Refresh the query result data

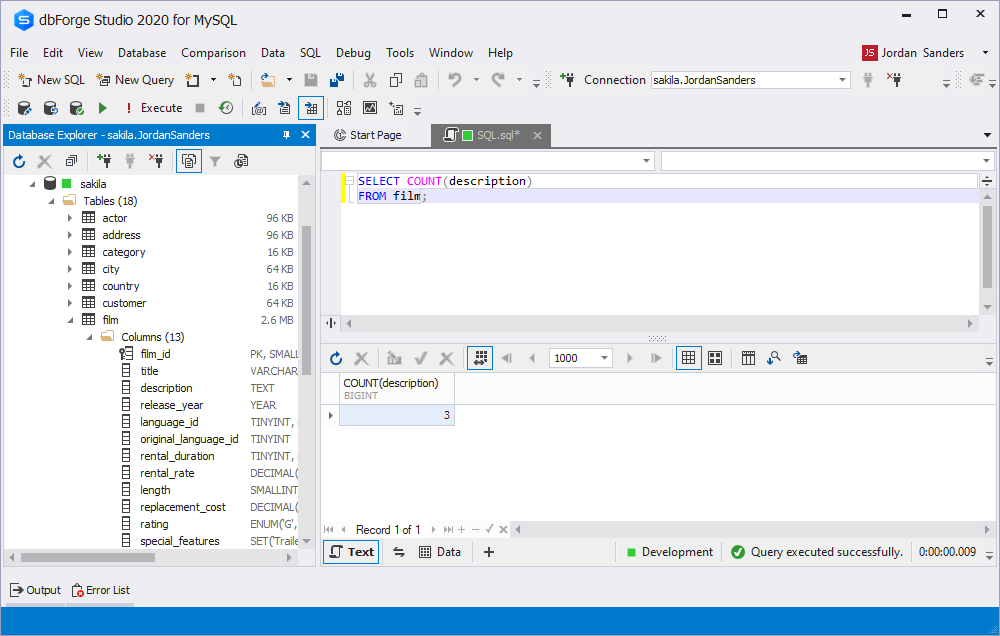point(336,358)
